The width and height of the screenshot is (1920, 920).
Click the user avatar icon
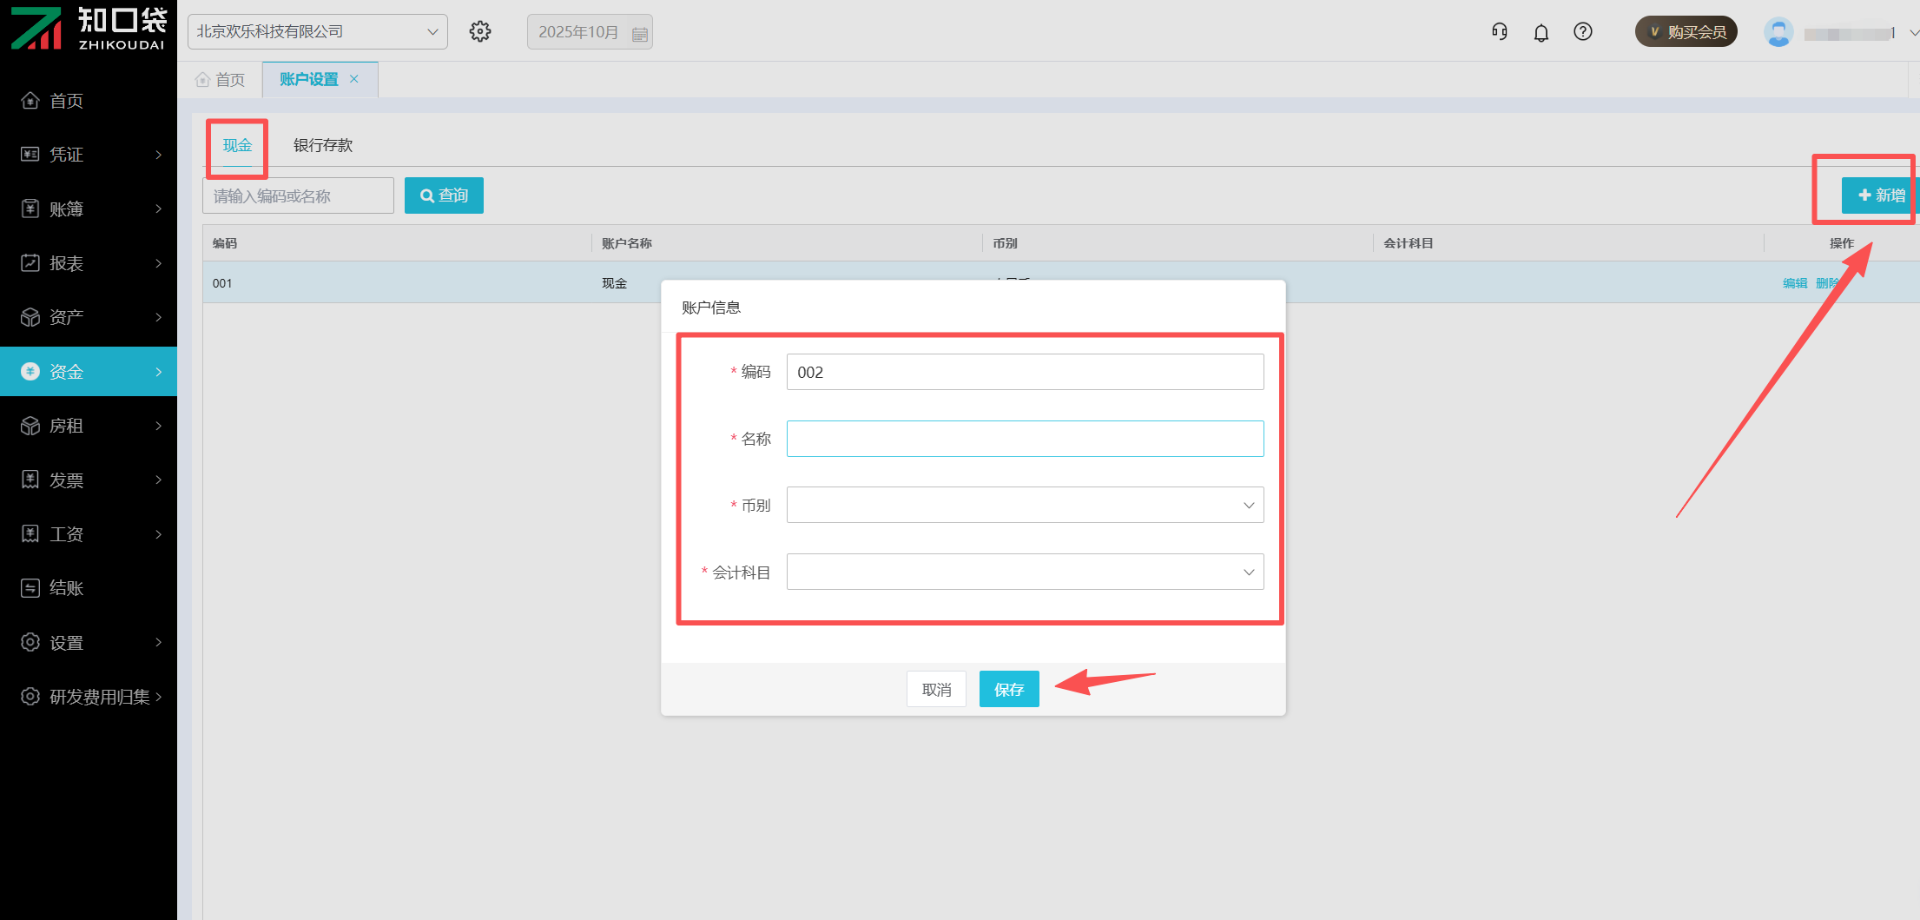(x=1778, y=33)
